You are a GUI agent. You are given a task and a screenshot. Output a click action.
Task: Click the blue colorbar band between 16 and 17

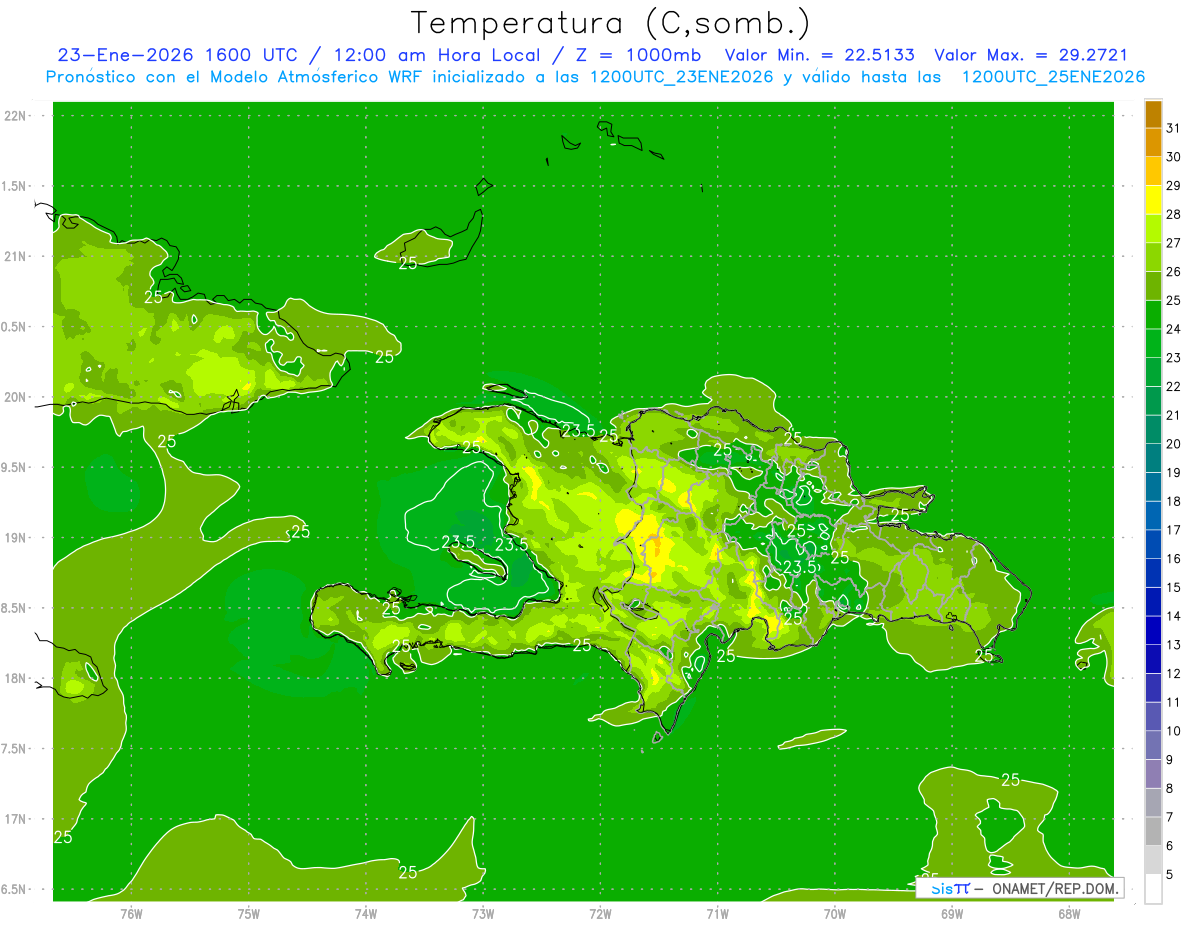1153,544
